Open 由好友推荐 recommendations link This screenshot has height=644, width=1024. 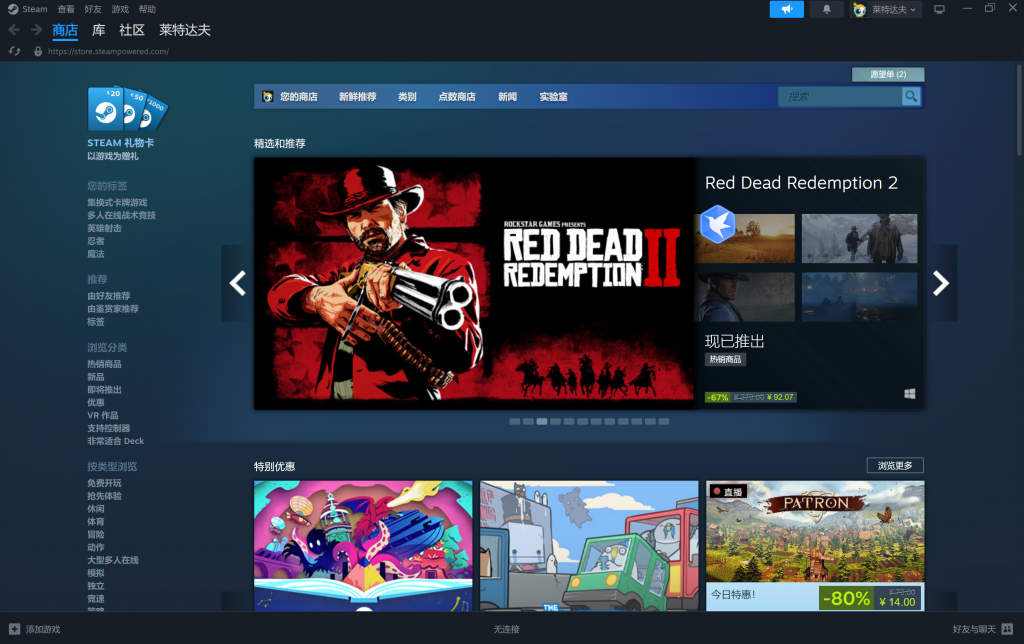[x=108, y=296]
